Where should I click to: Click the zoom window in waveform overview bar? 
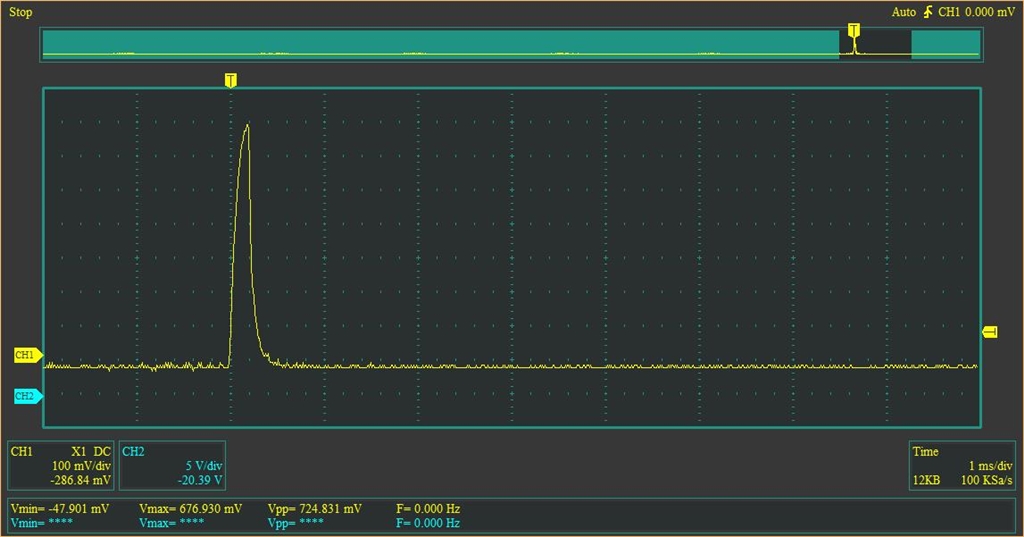click(x=875, y=44)
